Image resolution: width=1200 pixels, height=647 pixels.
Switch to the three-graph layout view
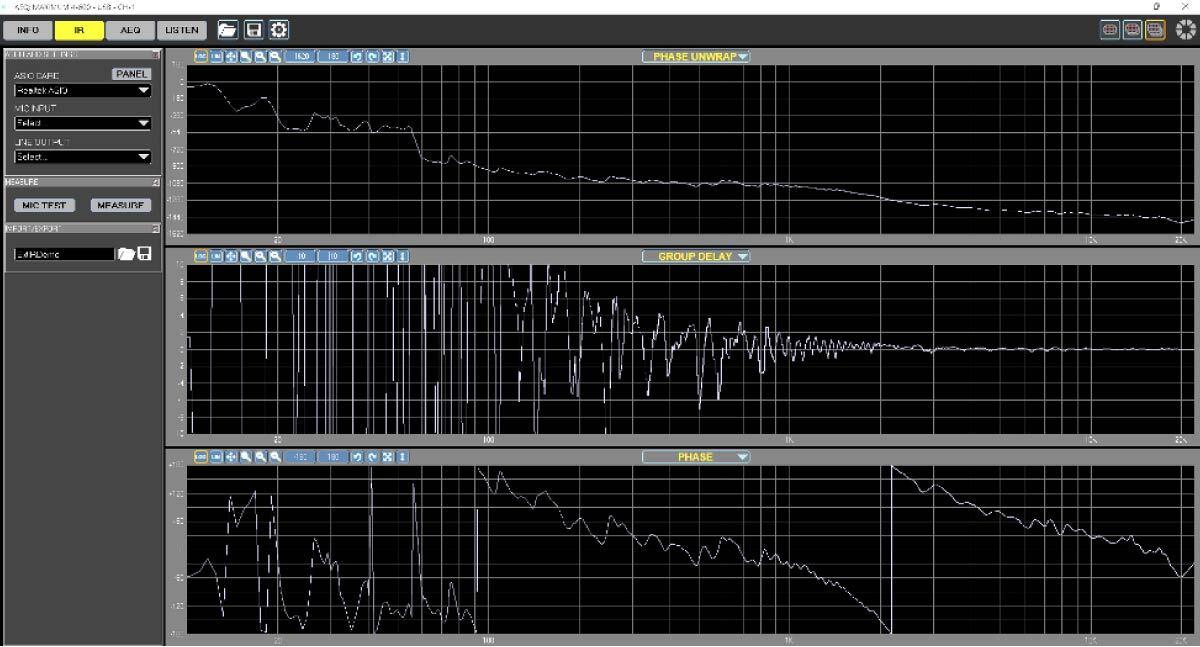click(1155, 30)
